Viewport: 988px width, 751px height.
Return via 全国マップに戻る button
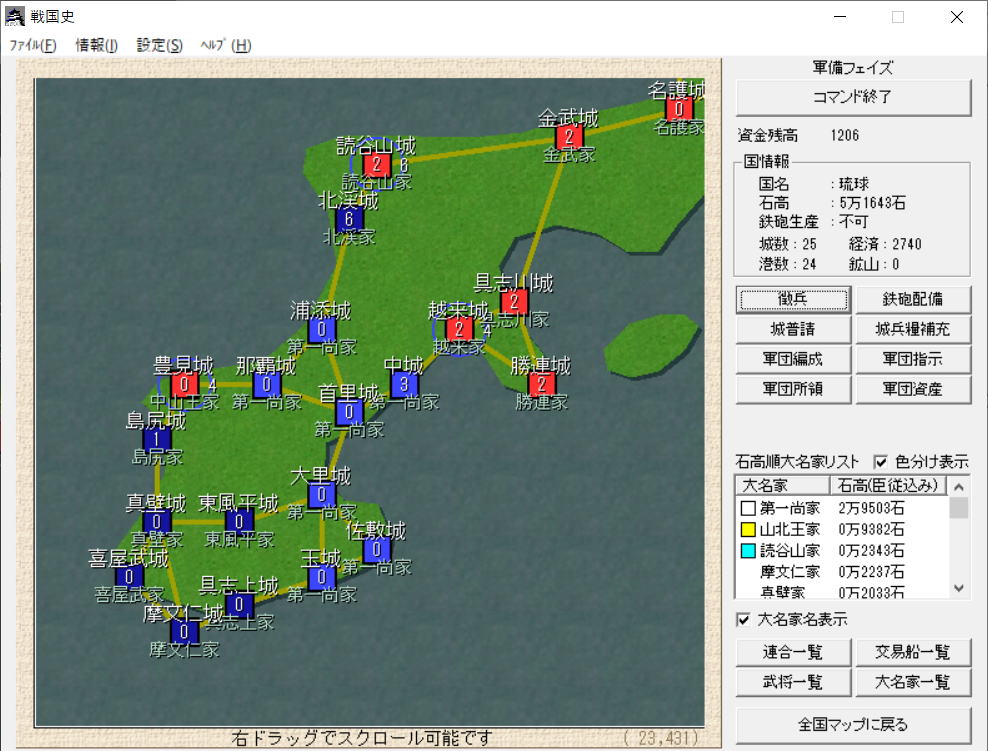(x=853, y=724)
